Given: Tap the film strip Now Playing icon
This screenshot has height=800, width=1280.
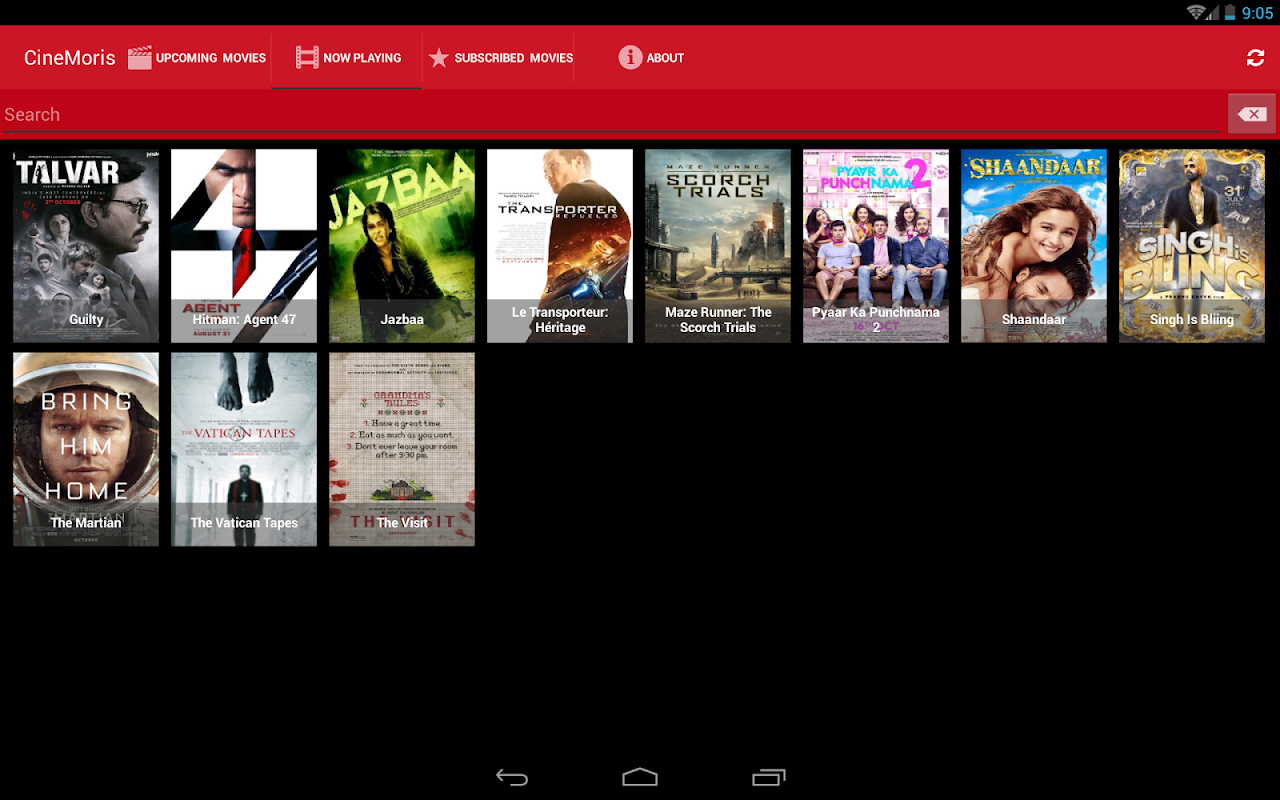Looking at the screenshot, I should (307, 58).
